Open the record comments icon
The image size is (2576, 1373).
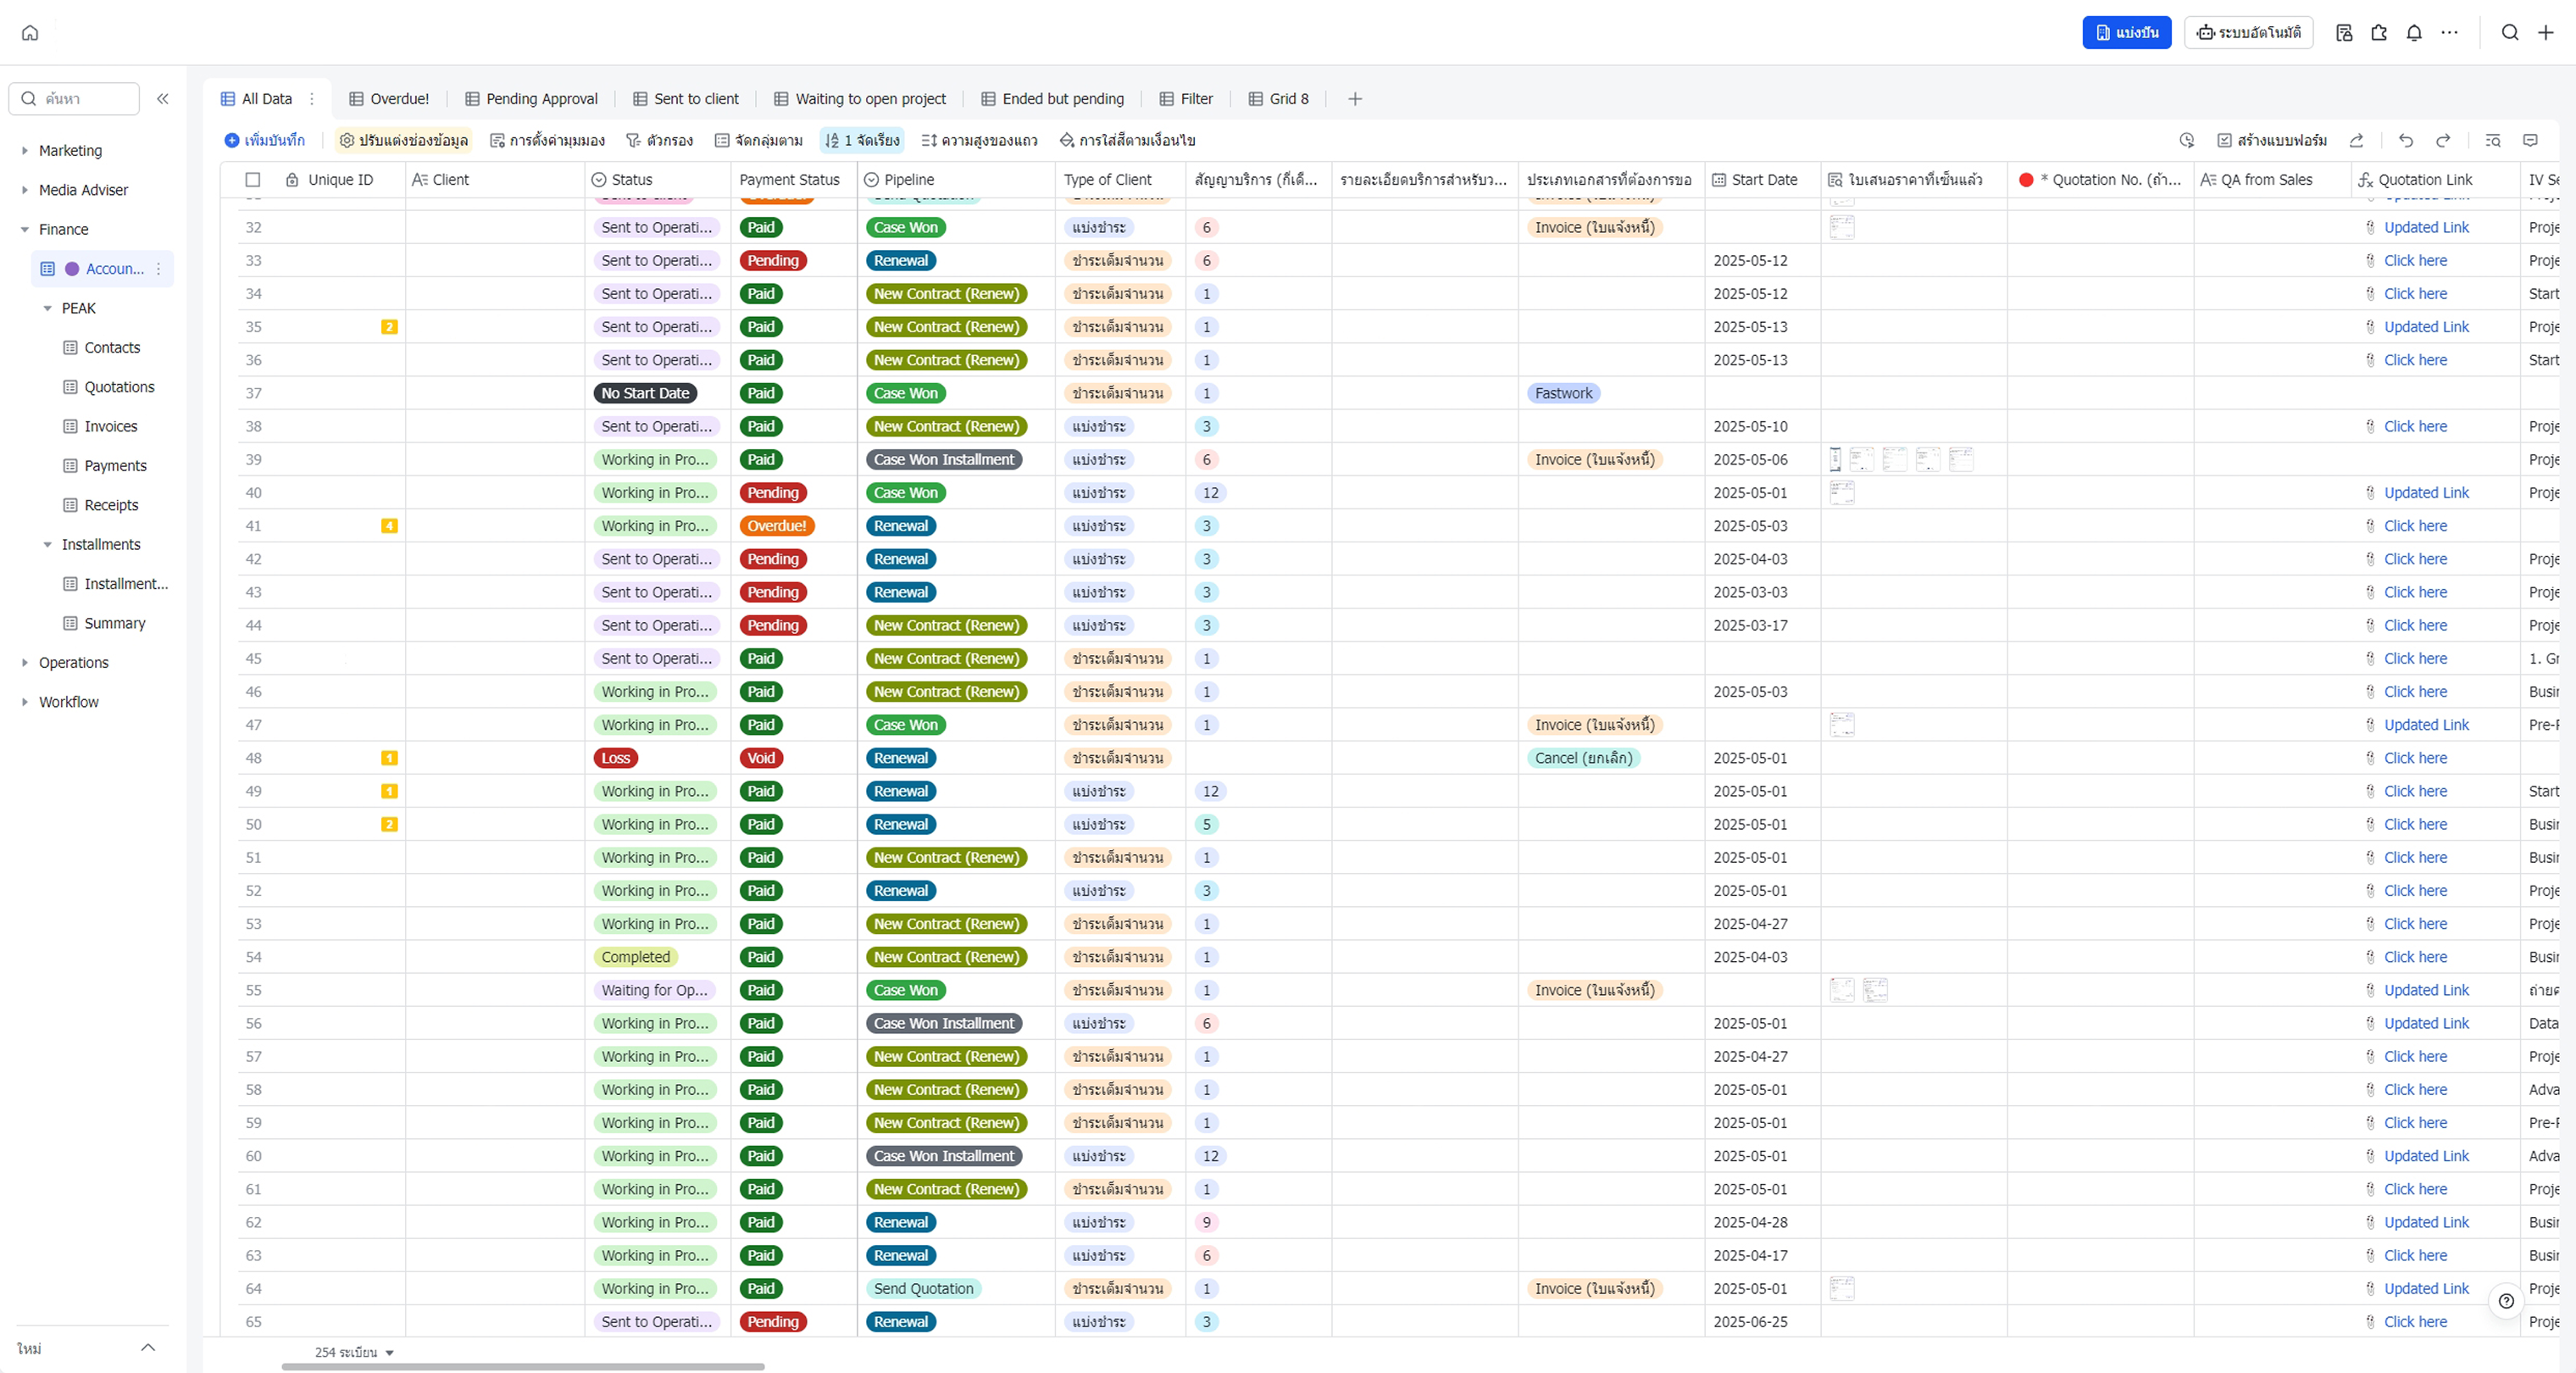[2531, 141]
